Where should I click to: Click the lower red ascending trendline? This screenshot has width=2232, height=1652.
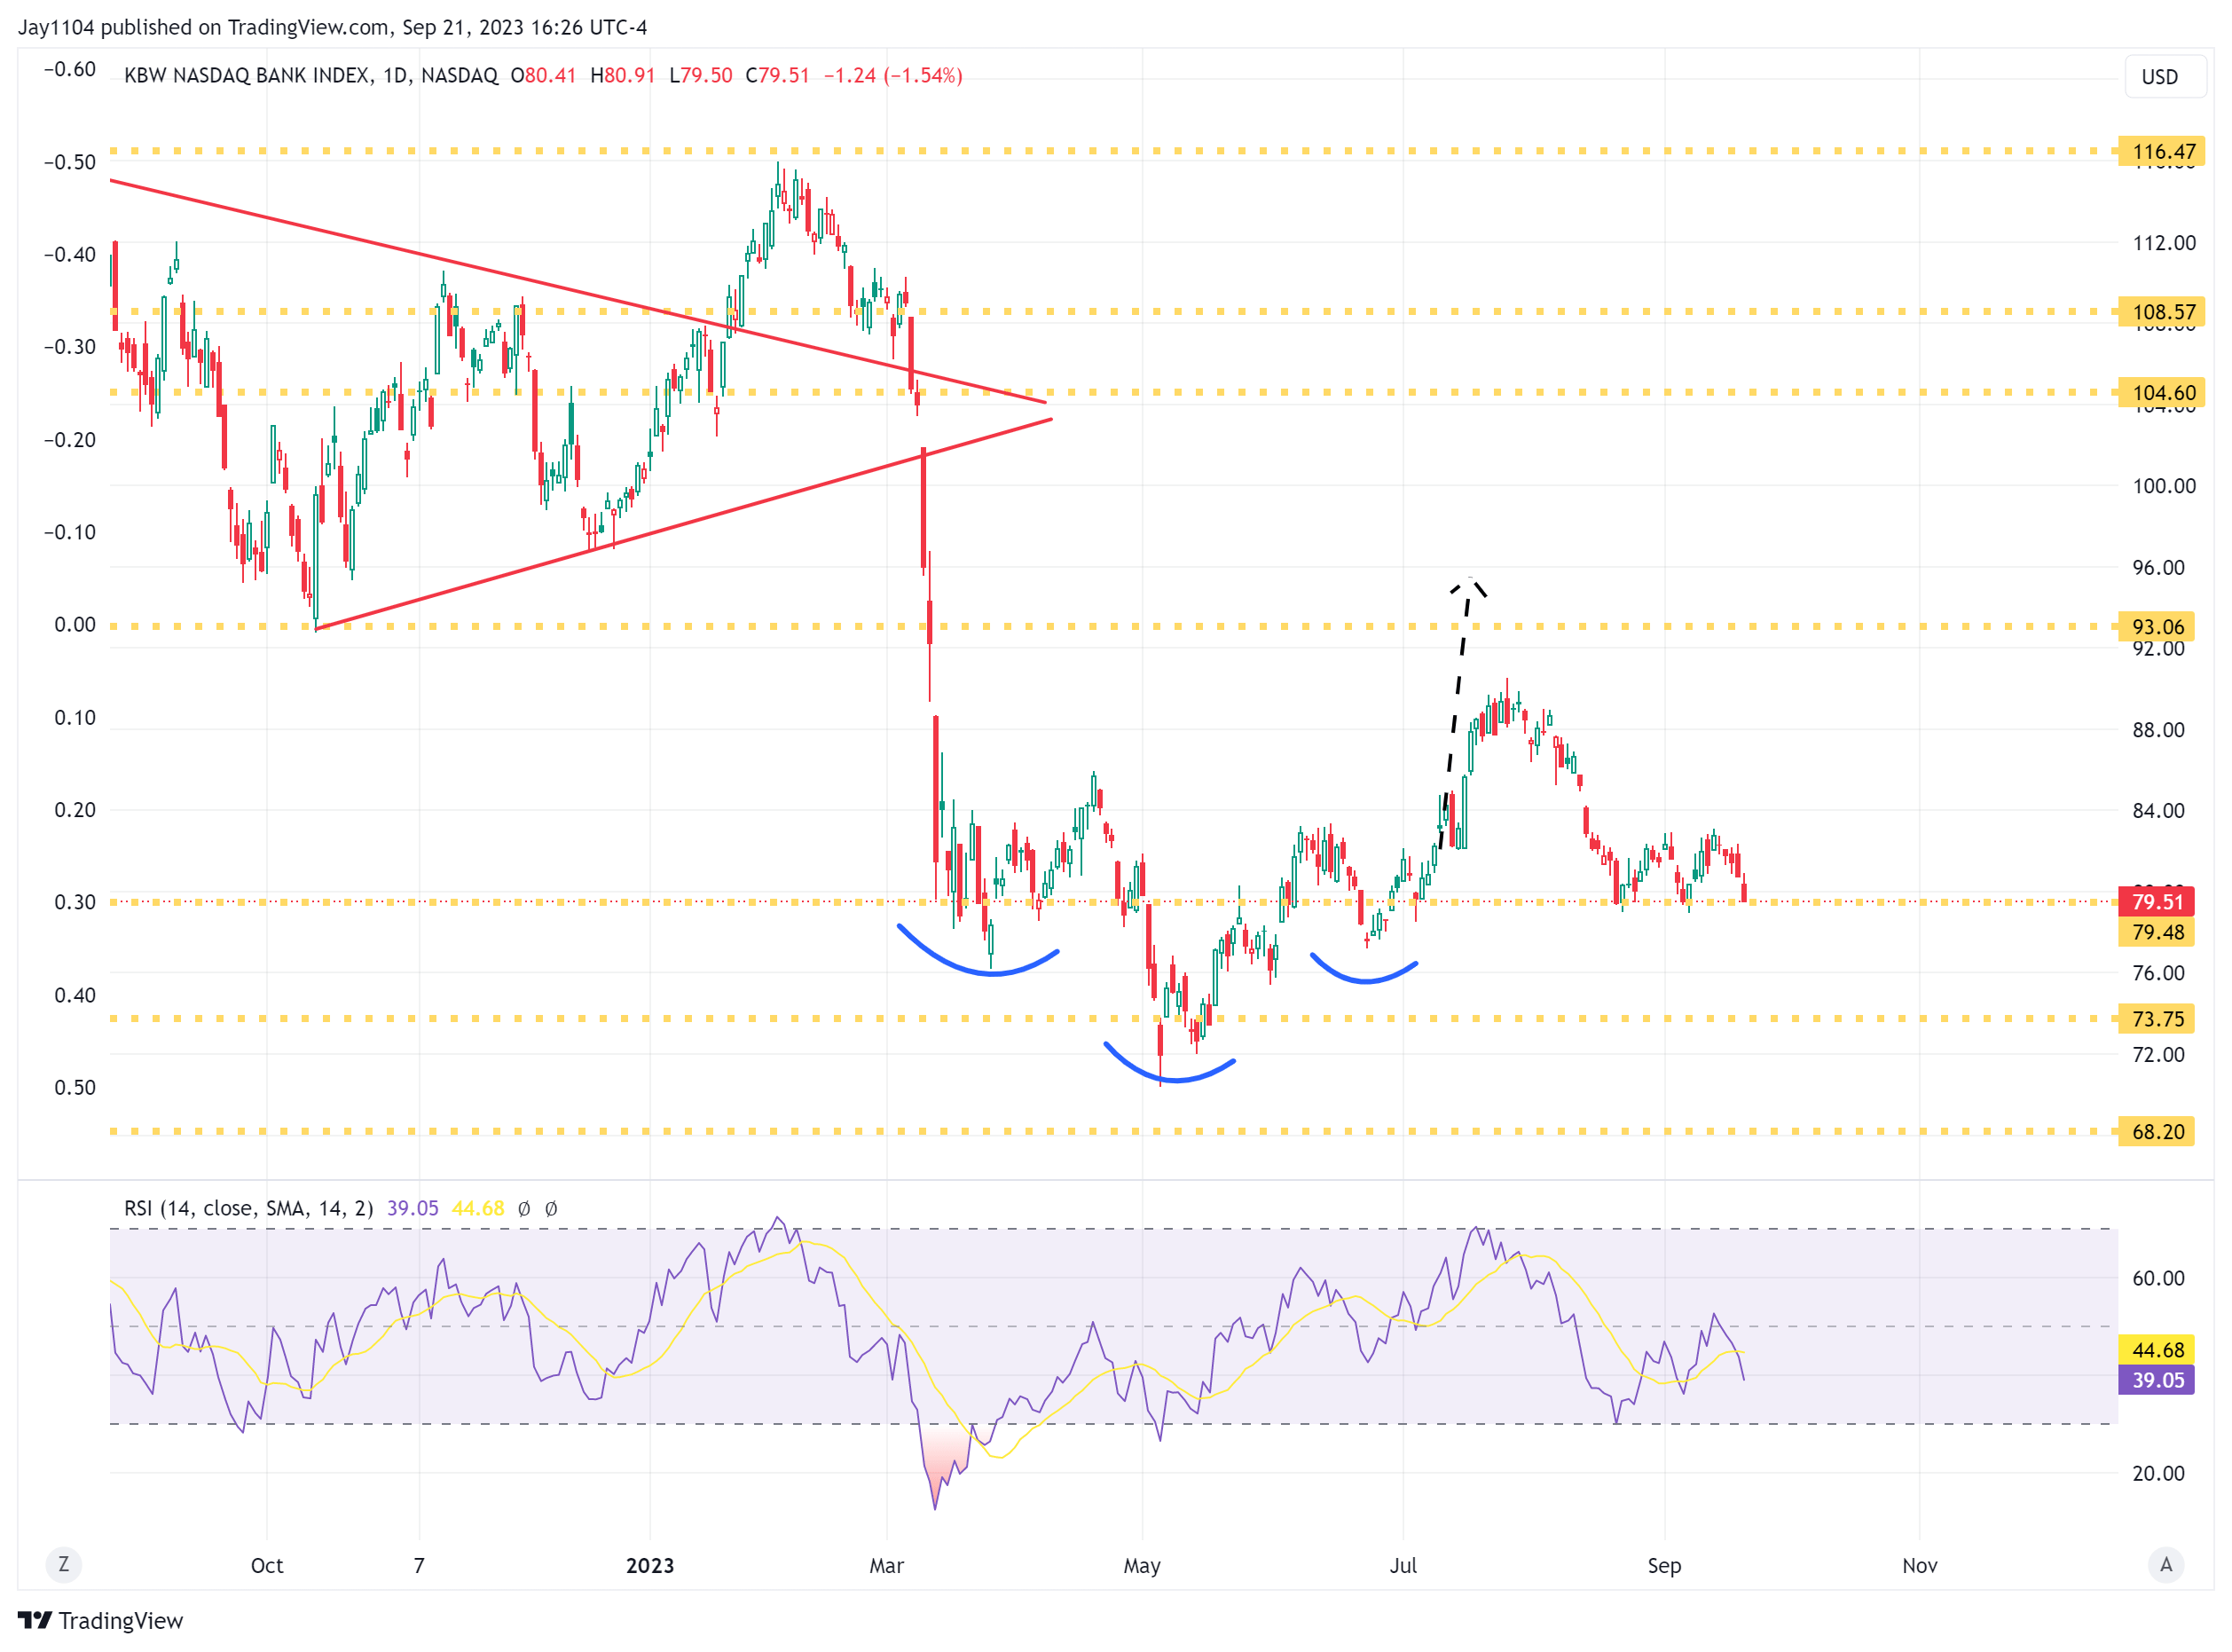pos(683,524)
